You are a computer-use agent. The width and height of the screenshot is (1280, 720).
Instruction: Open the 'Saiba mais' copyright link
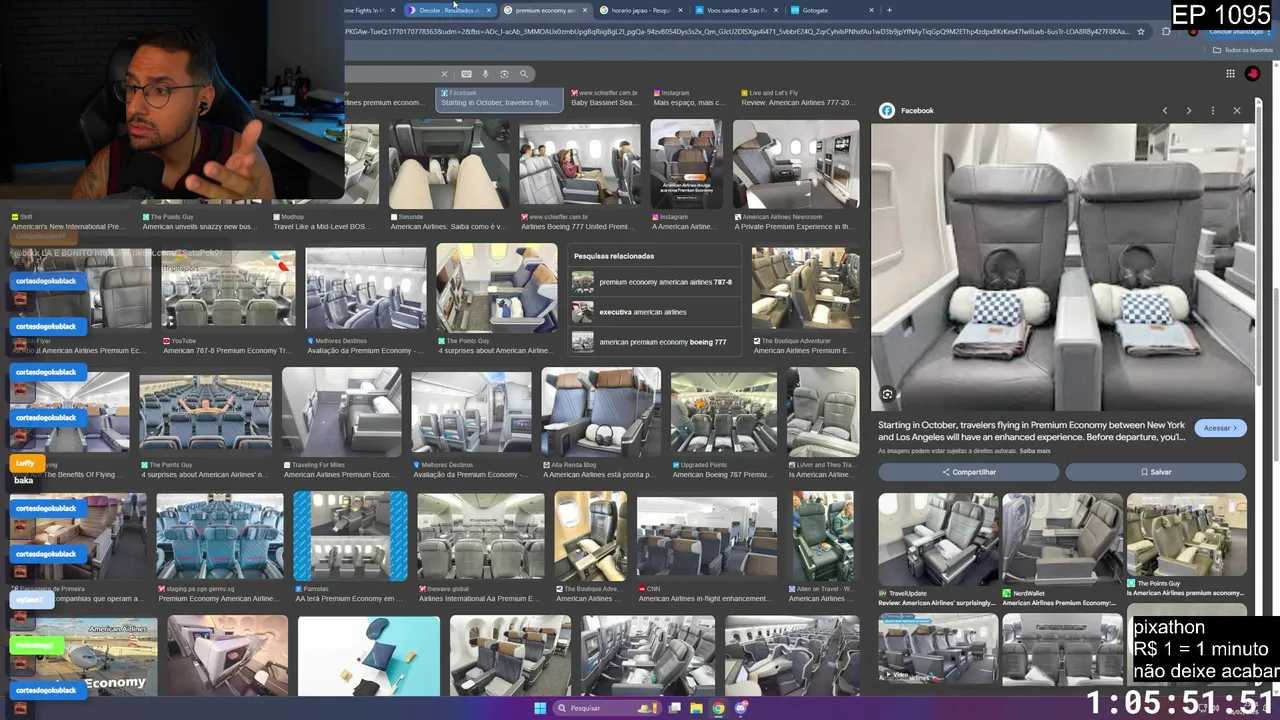[1036, 451]
